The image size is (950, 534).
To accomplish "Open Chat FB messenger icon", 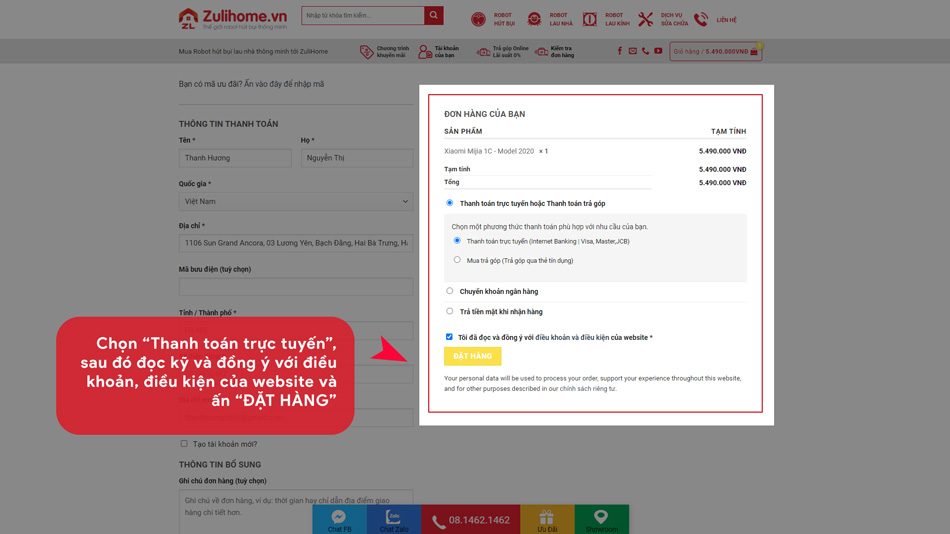I will coord(339,518).
